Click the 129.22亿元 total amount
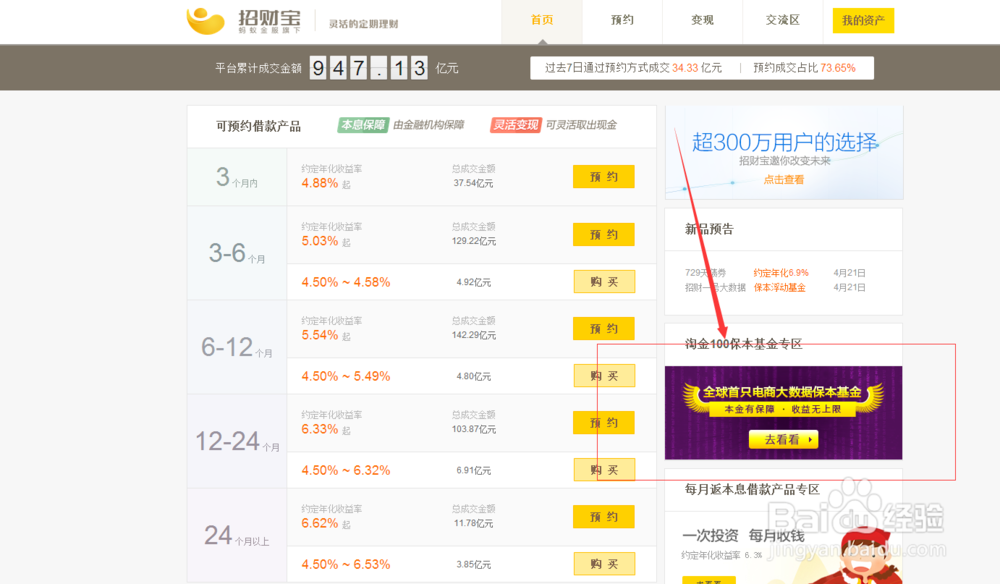 coord(474,241)
